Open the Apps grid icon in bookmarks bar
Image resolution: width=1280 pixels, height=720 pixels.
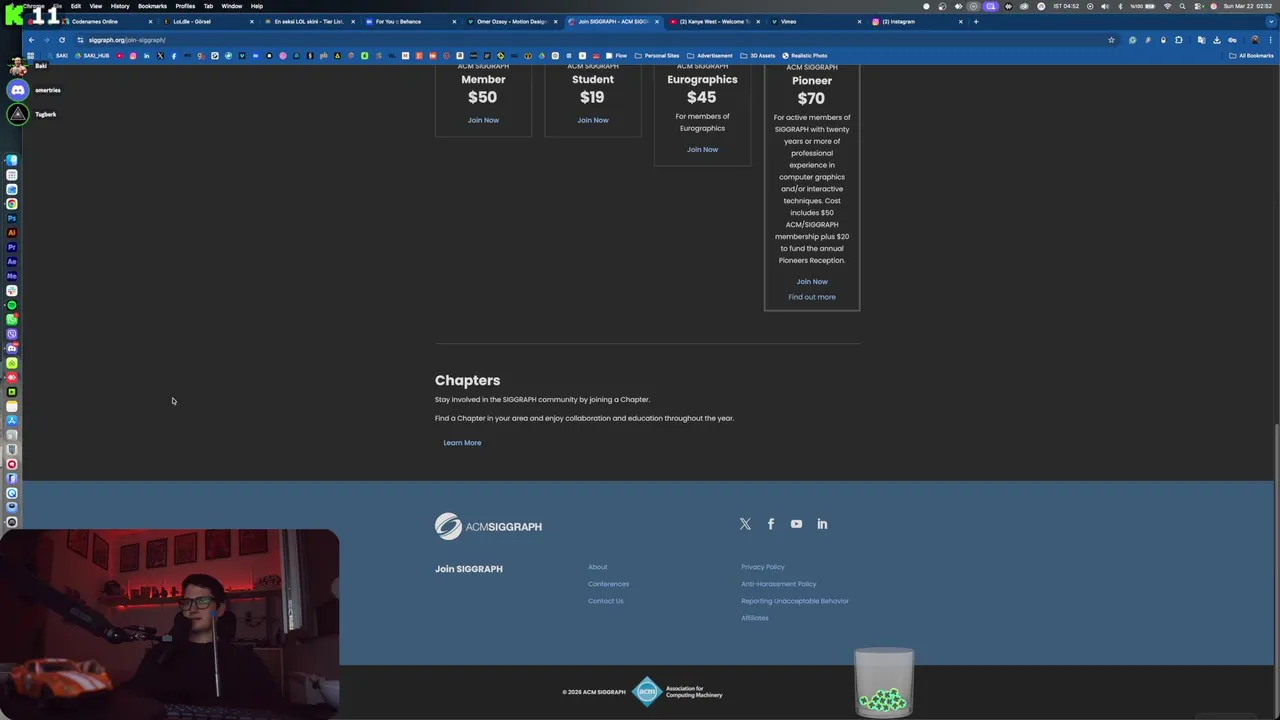point(30,56)
